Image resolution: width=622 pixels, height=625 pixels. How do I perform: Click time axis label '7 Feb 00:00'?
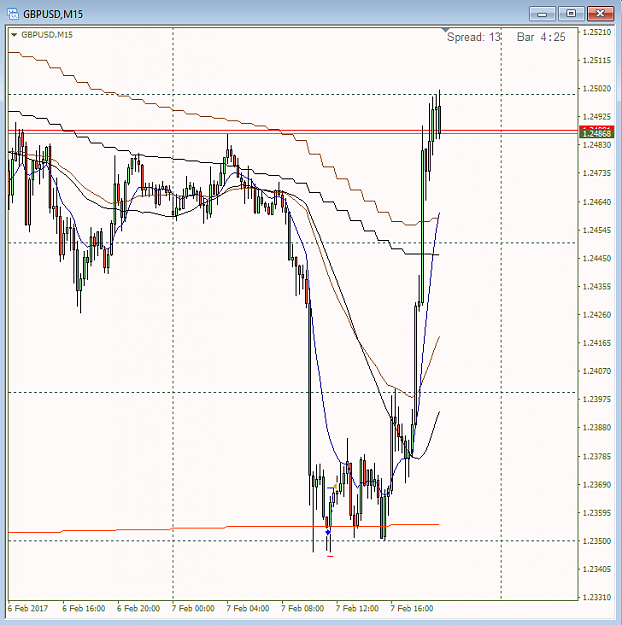193,609
